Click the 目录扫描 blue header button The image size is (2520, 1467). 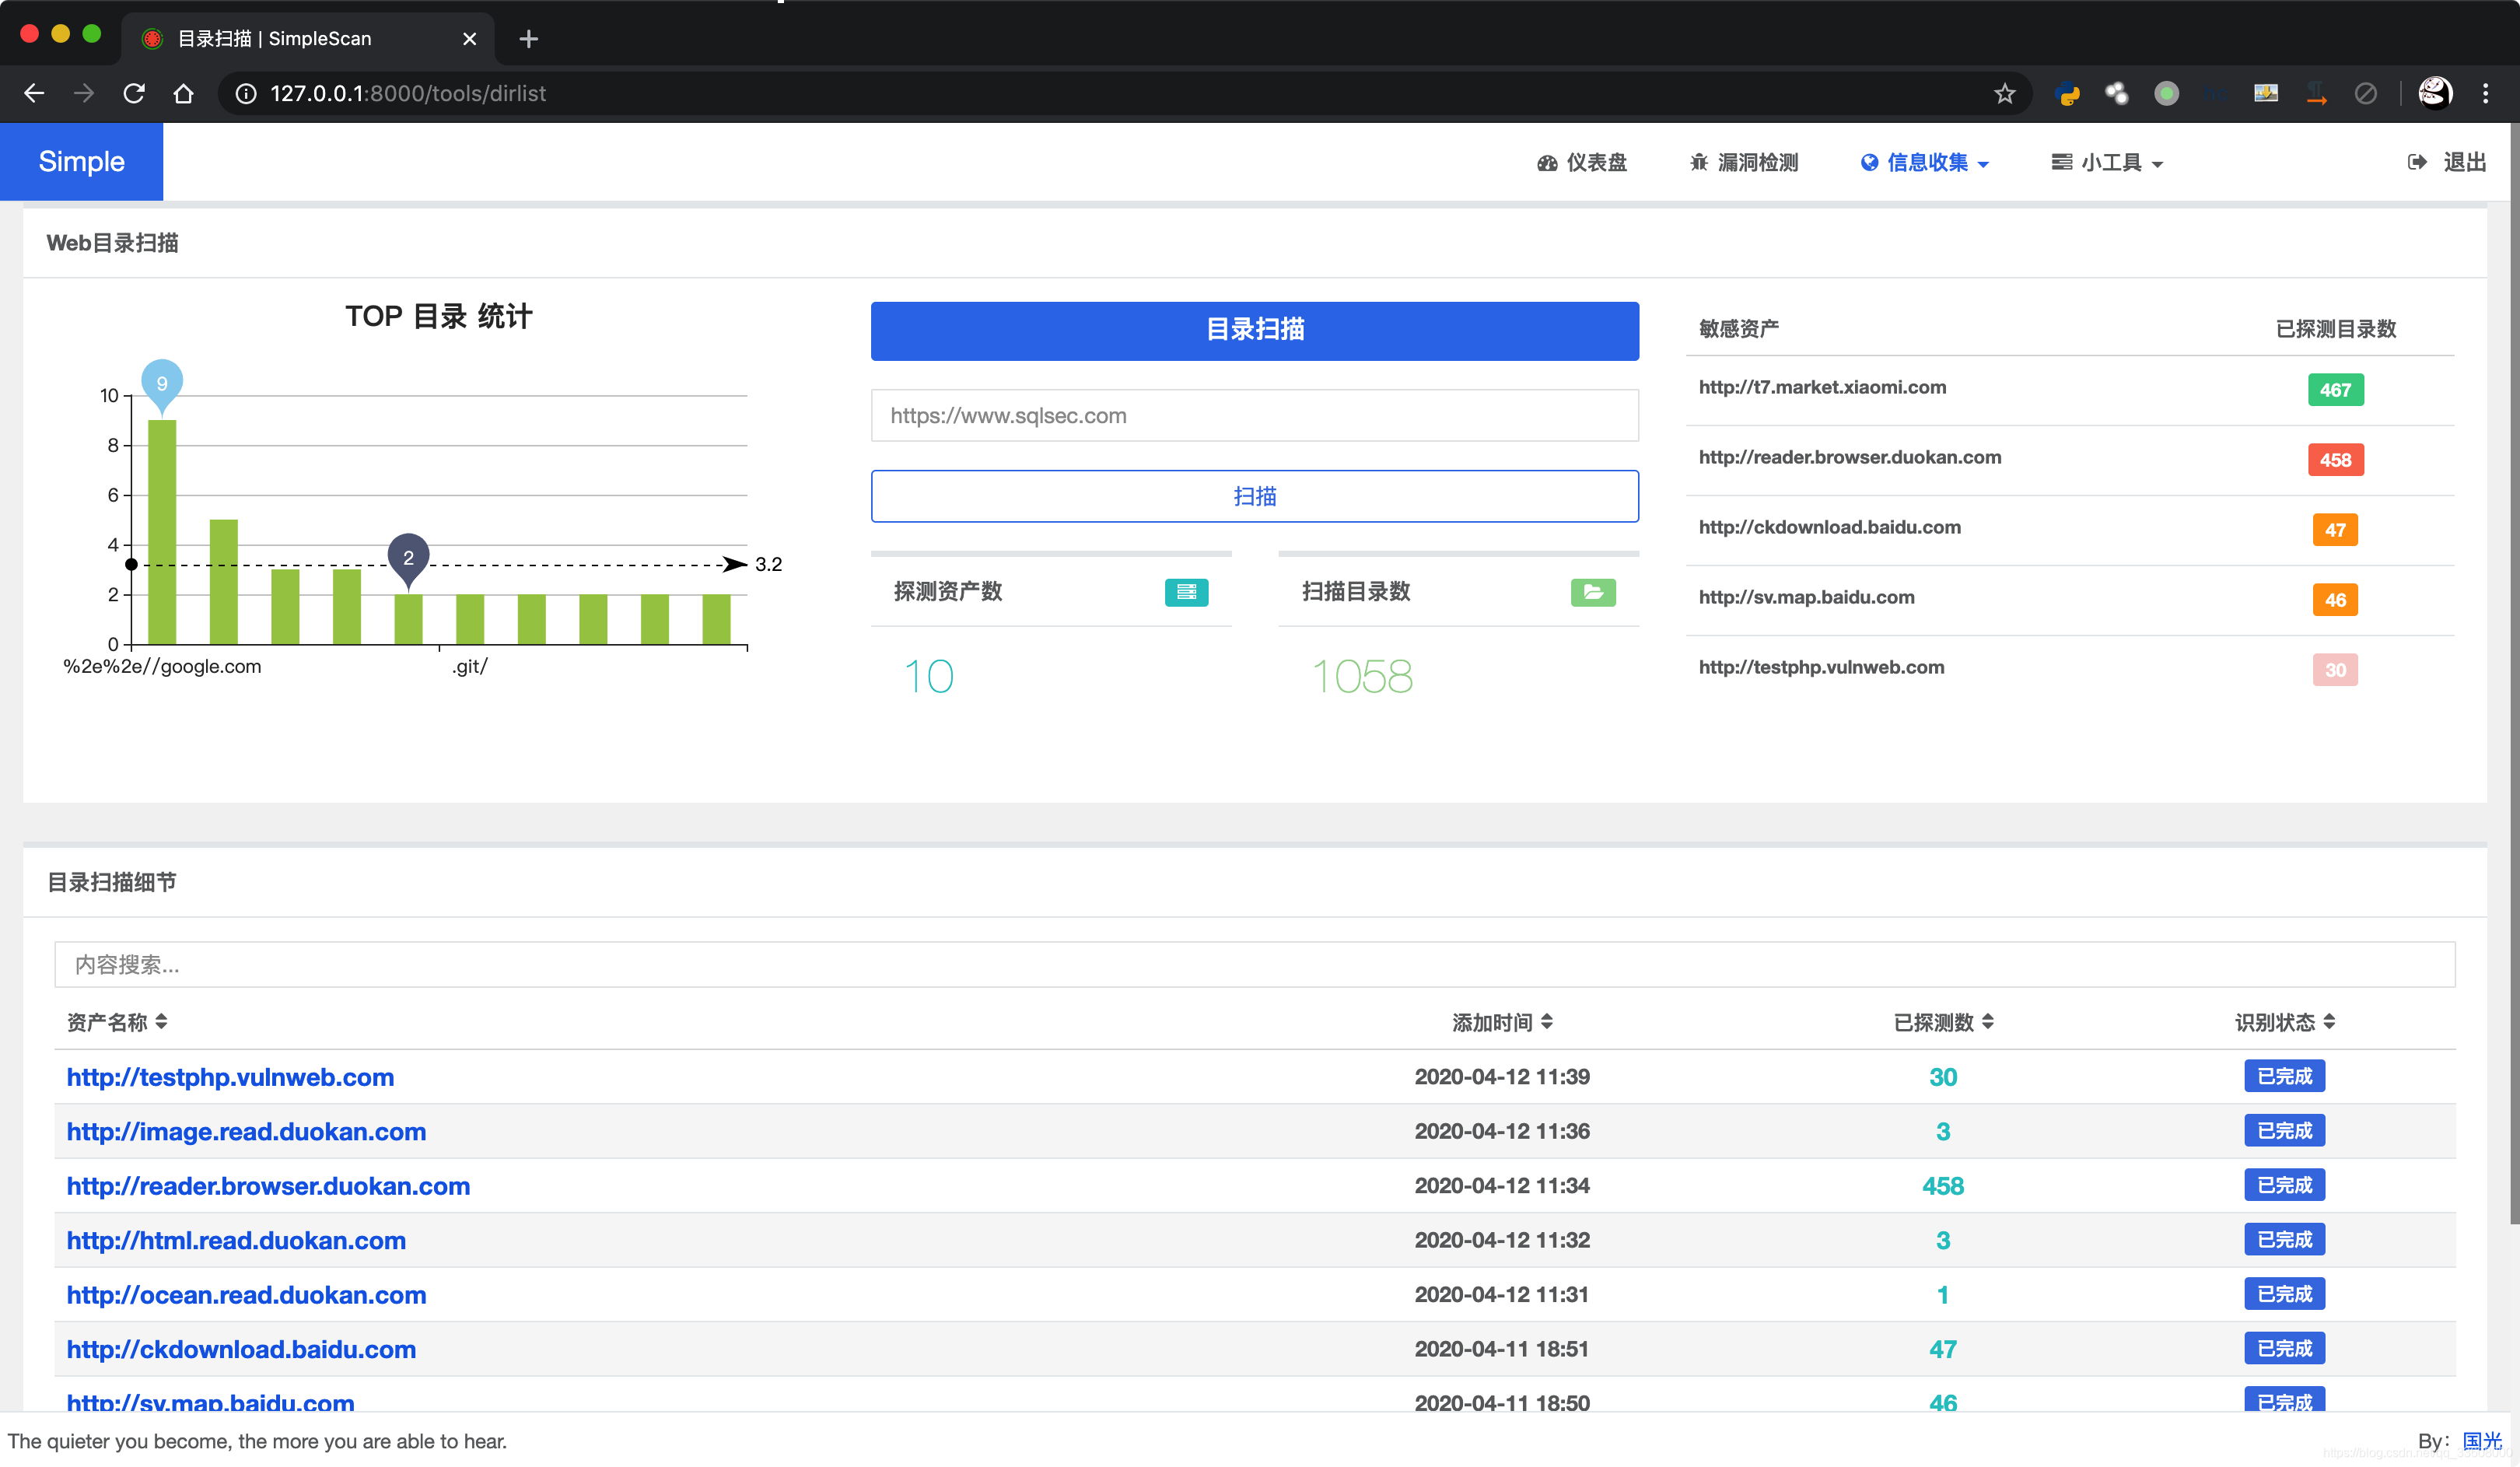click(x=1254, y=331)
